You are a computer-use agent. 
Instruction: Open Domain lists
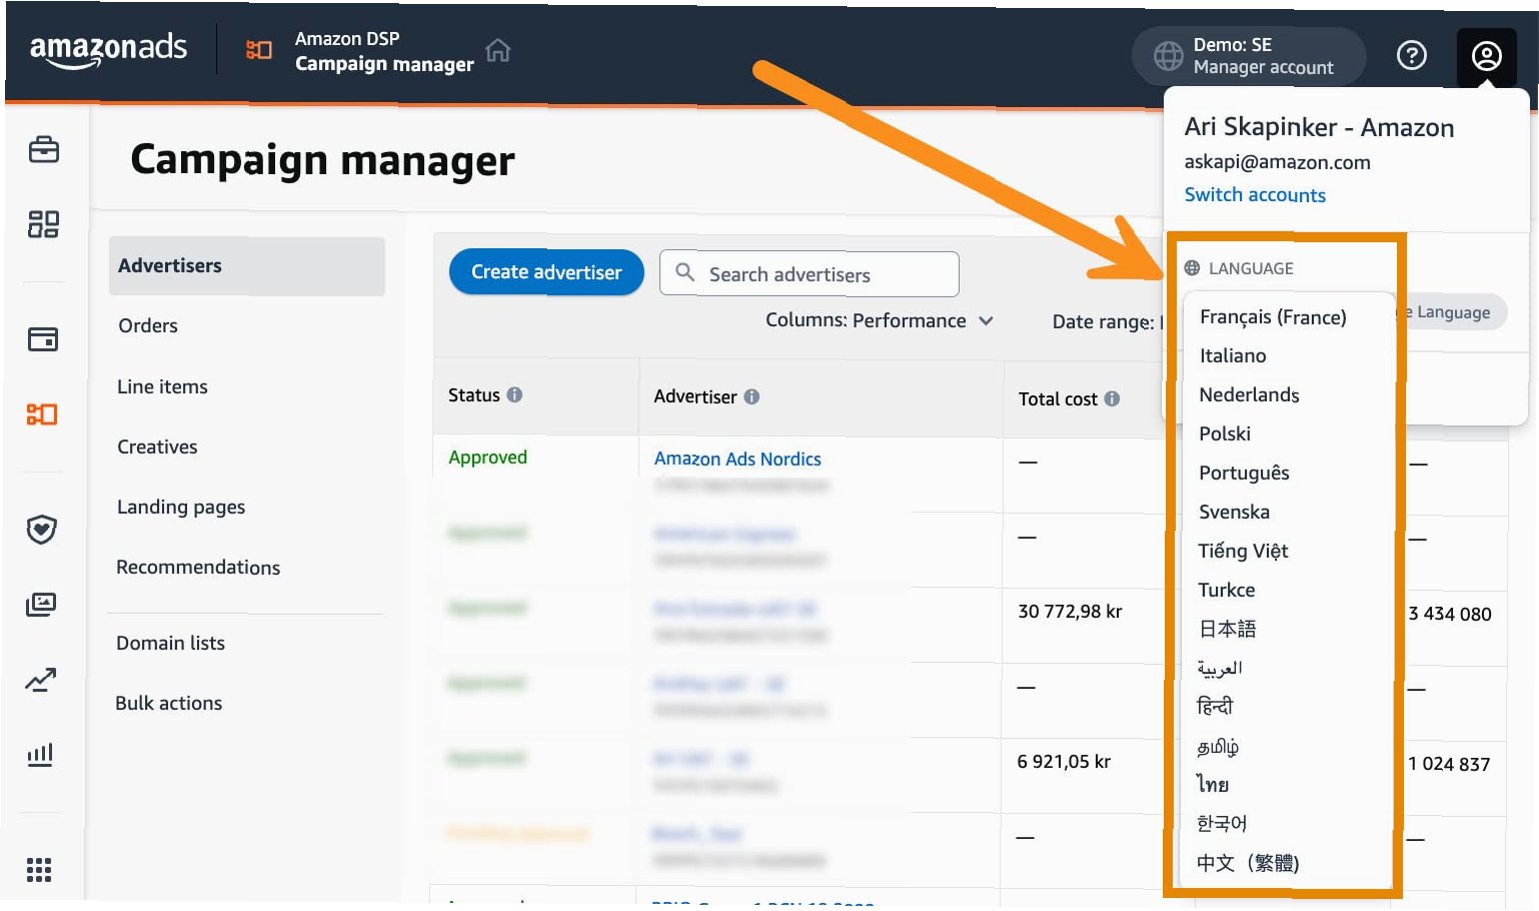[170, 643]
